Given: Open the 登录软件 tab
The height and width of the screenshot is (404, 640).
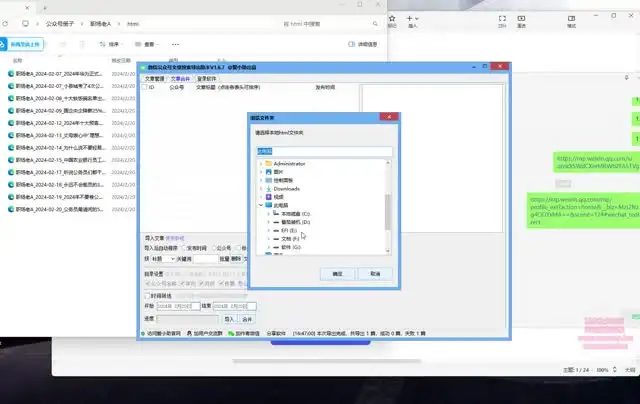Looking at the screenshot, I should click(x=207, y=77).
